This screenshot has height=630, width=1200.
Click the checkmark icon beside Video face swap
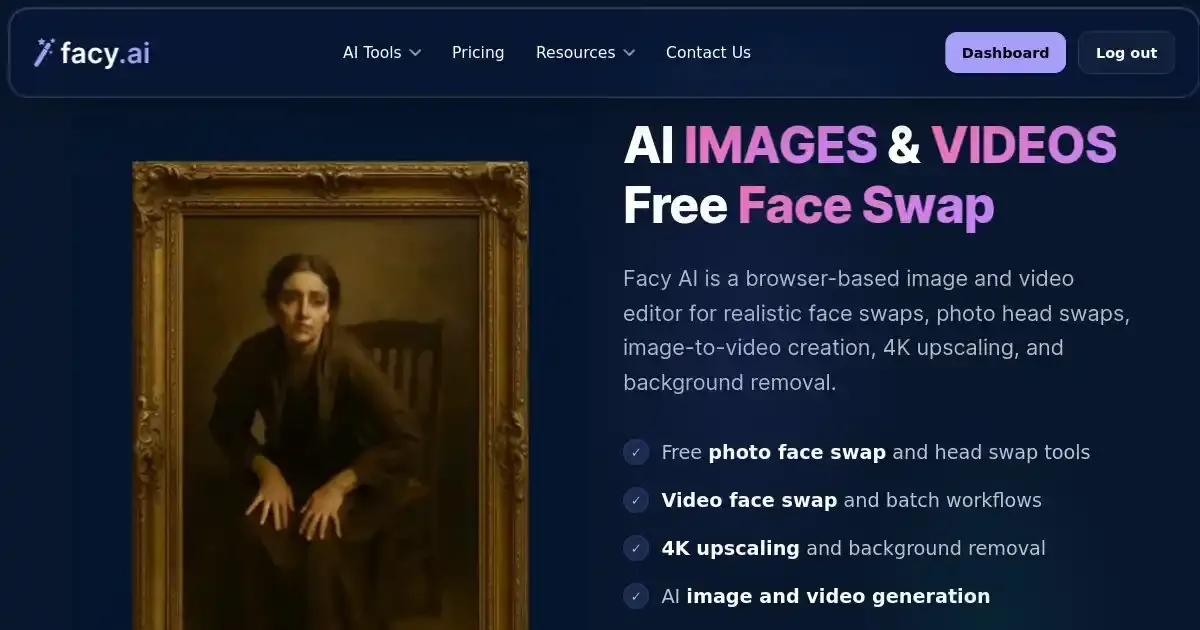(x=636, y=500)
